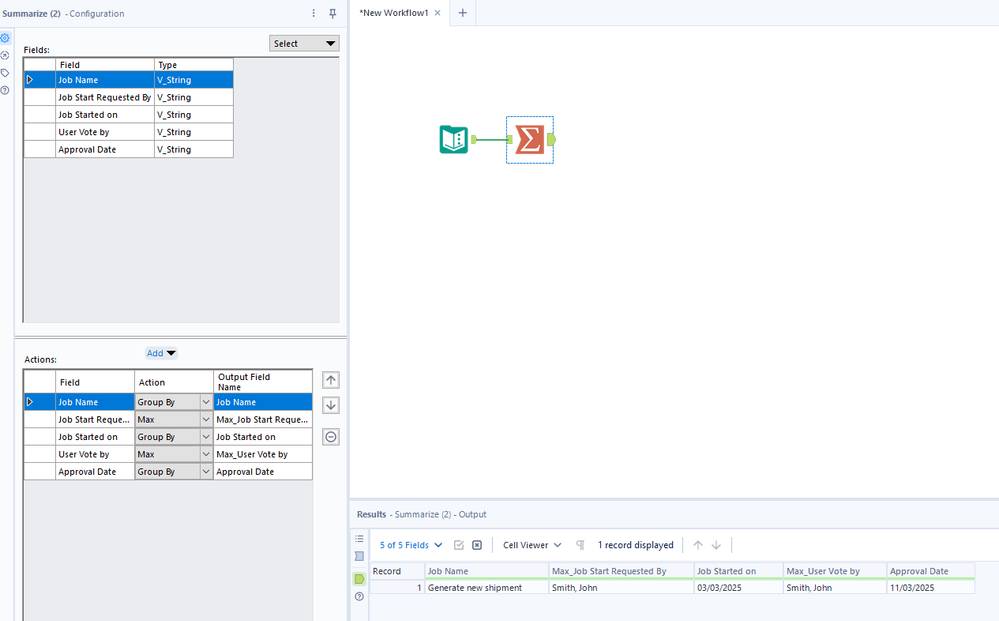The width and height of the screenshot is (999, 621).
Task: Expand the 5 of 5 Fields dropdown
Action: [x=411, y=545]
